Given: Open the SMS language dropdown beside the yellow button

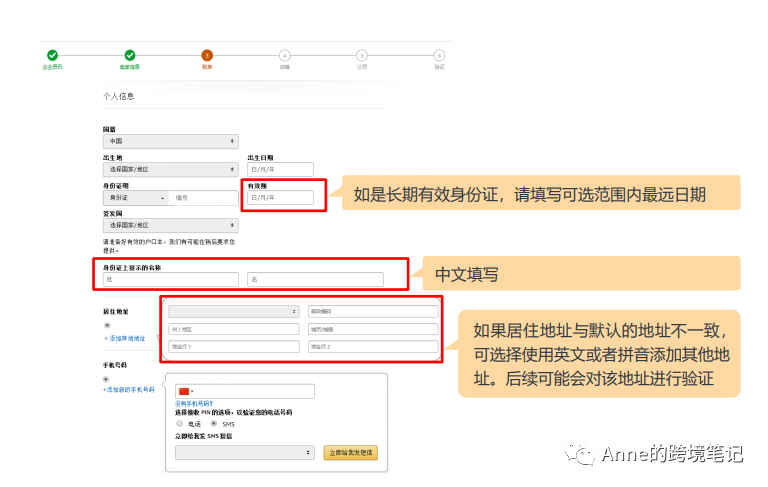Looking at the screenshot, I should point(245,453).
